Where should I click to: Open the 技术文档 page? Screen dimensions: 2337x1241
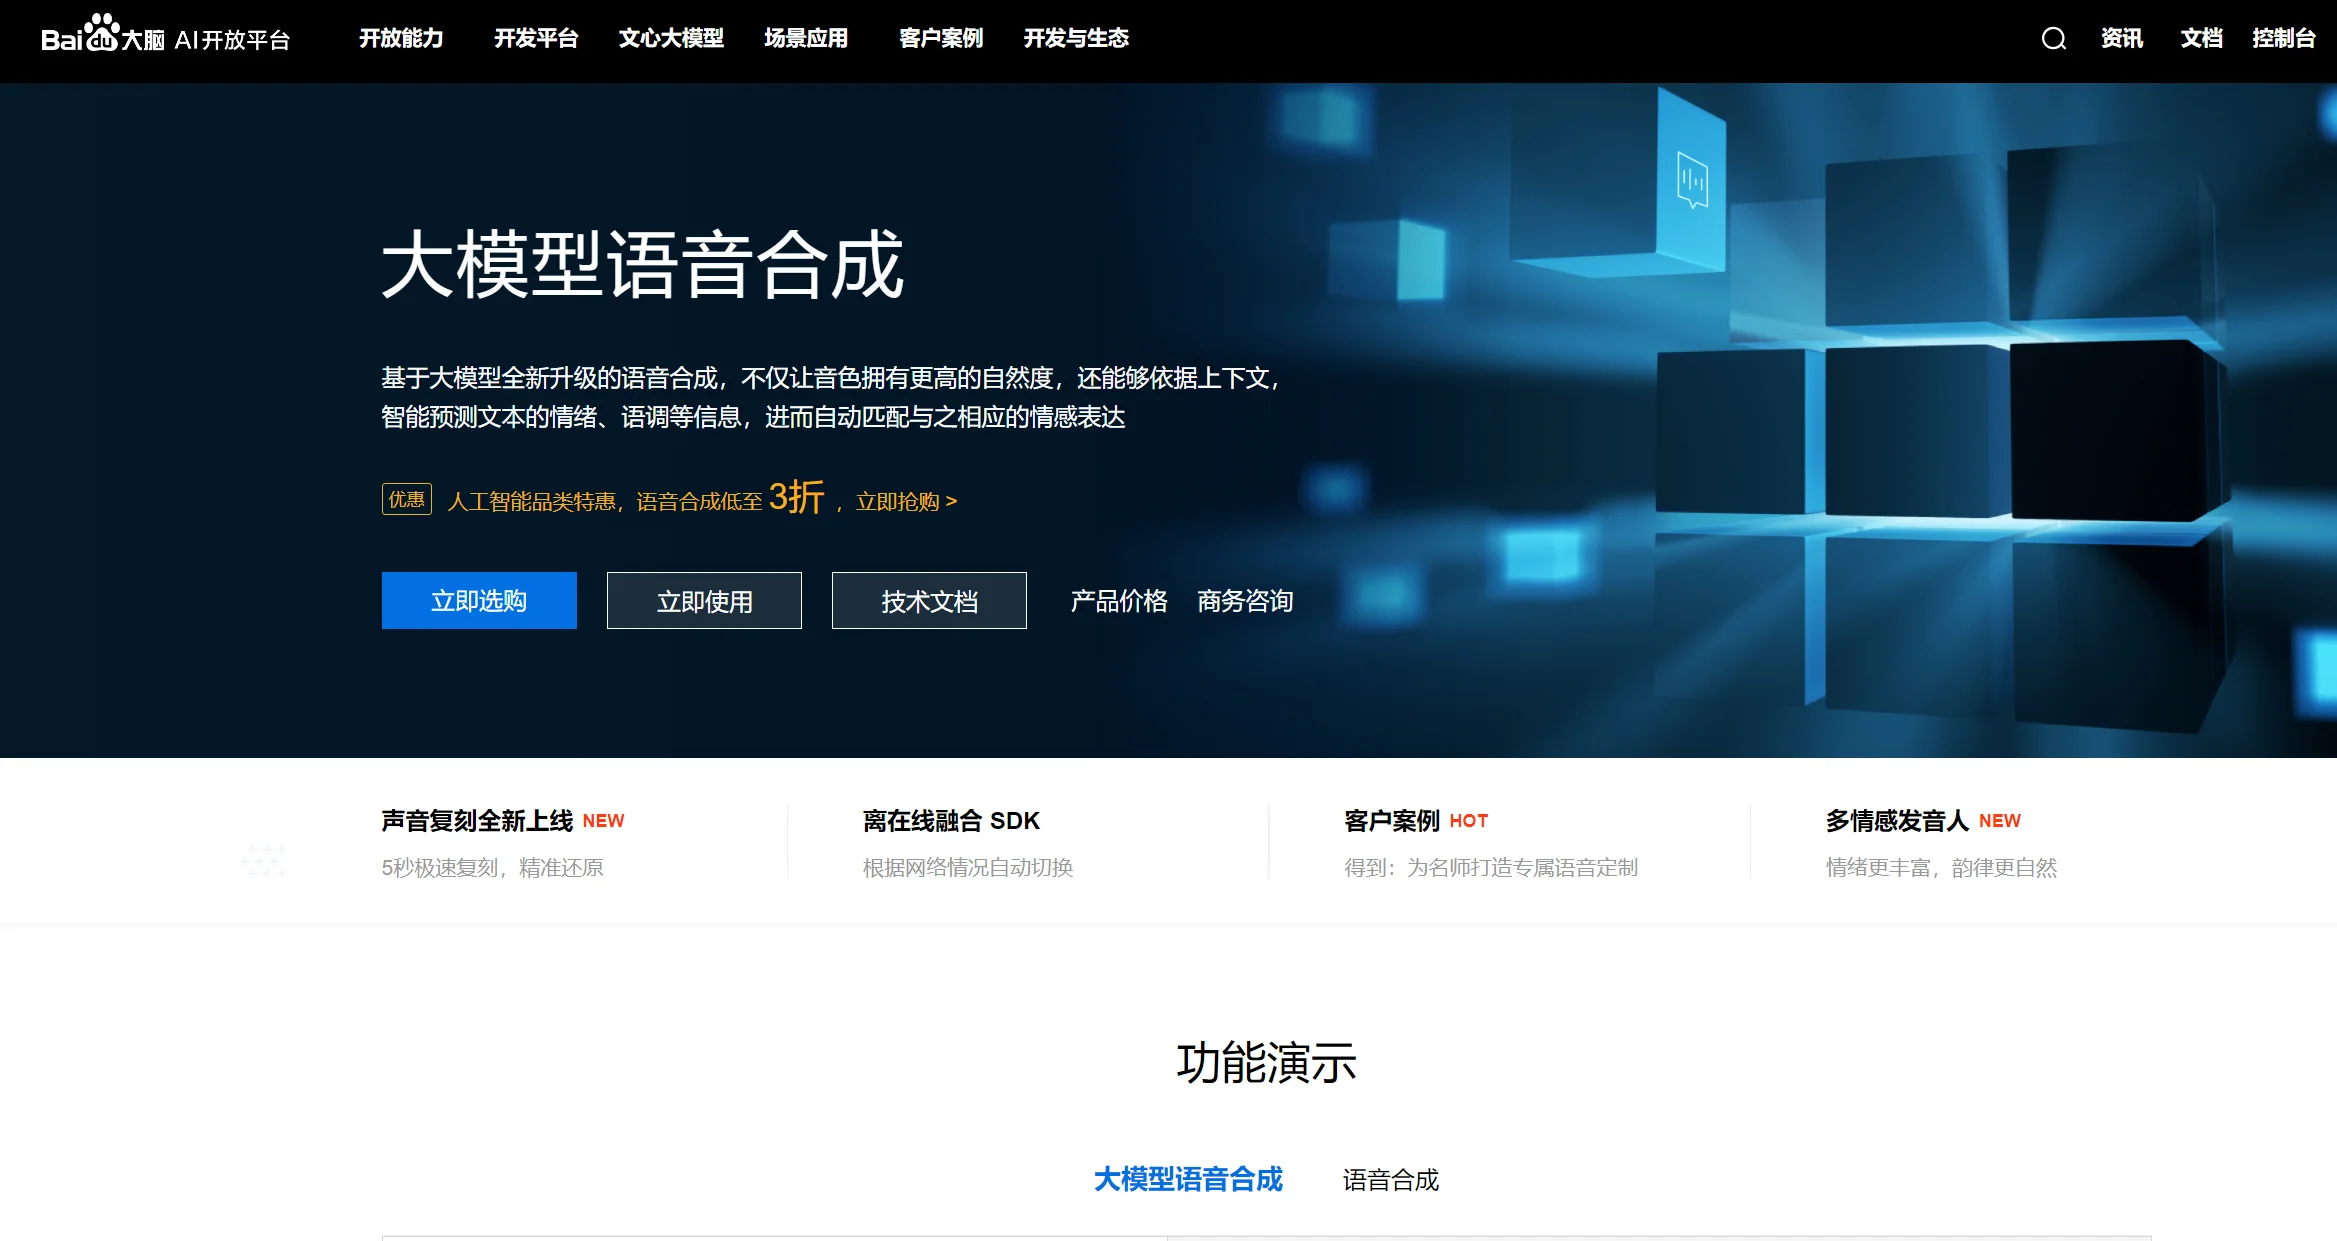(x=929, y=600)
